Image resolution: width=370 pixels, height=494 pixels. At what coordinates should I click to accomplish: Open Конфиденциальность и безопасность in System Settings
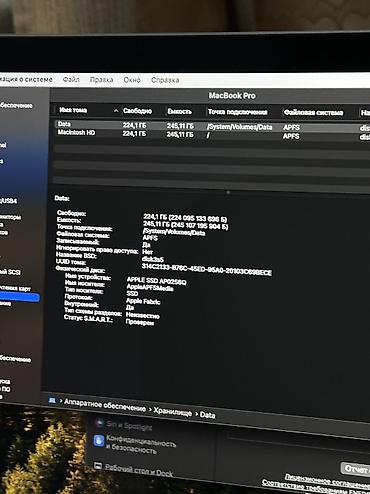(x=141, y=444)
